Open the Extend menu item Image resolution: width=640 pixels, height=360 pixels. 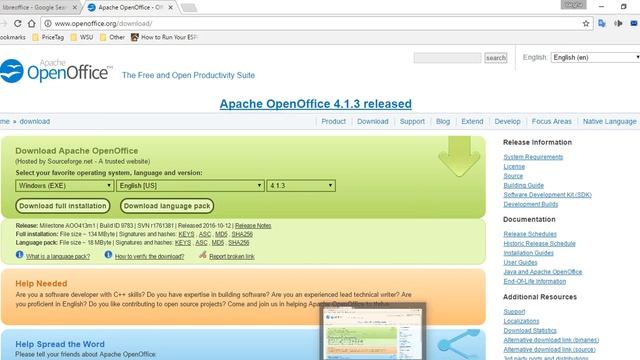point(472,122)
